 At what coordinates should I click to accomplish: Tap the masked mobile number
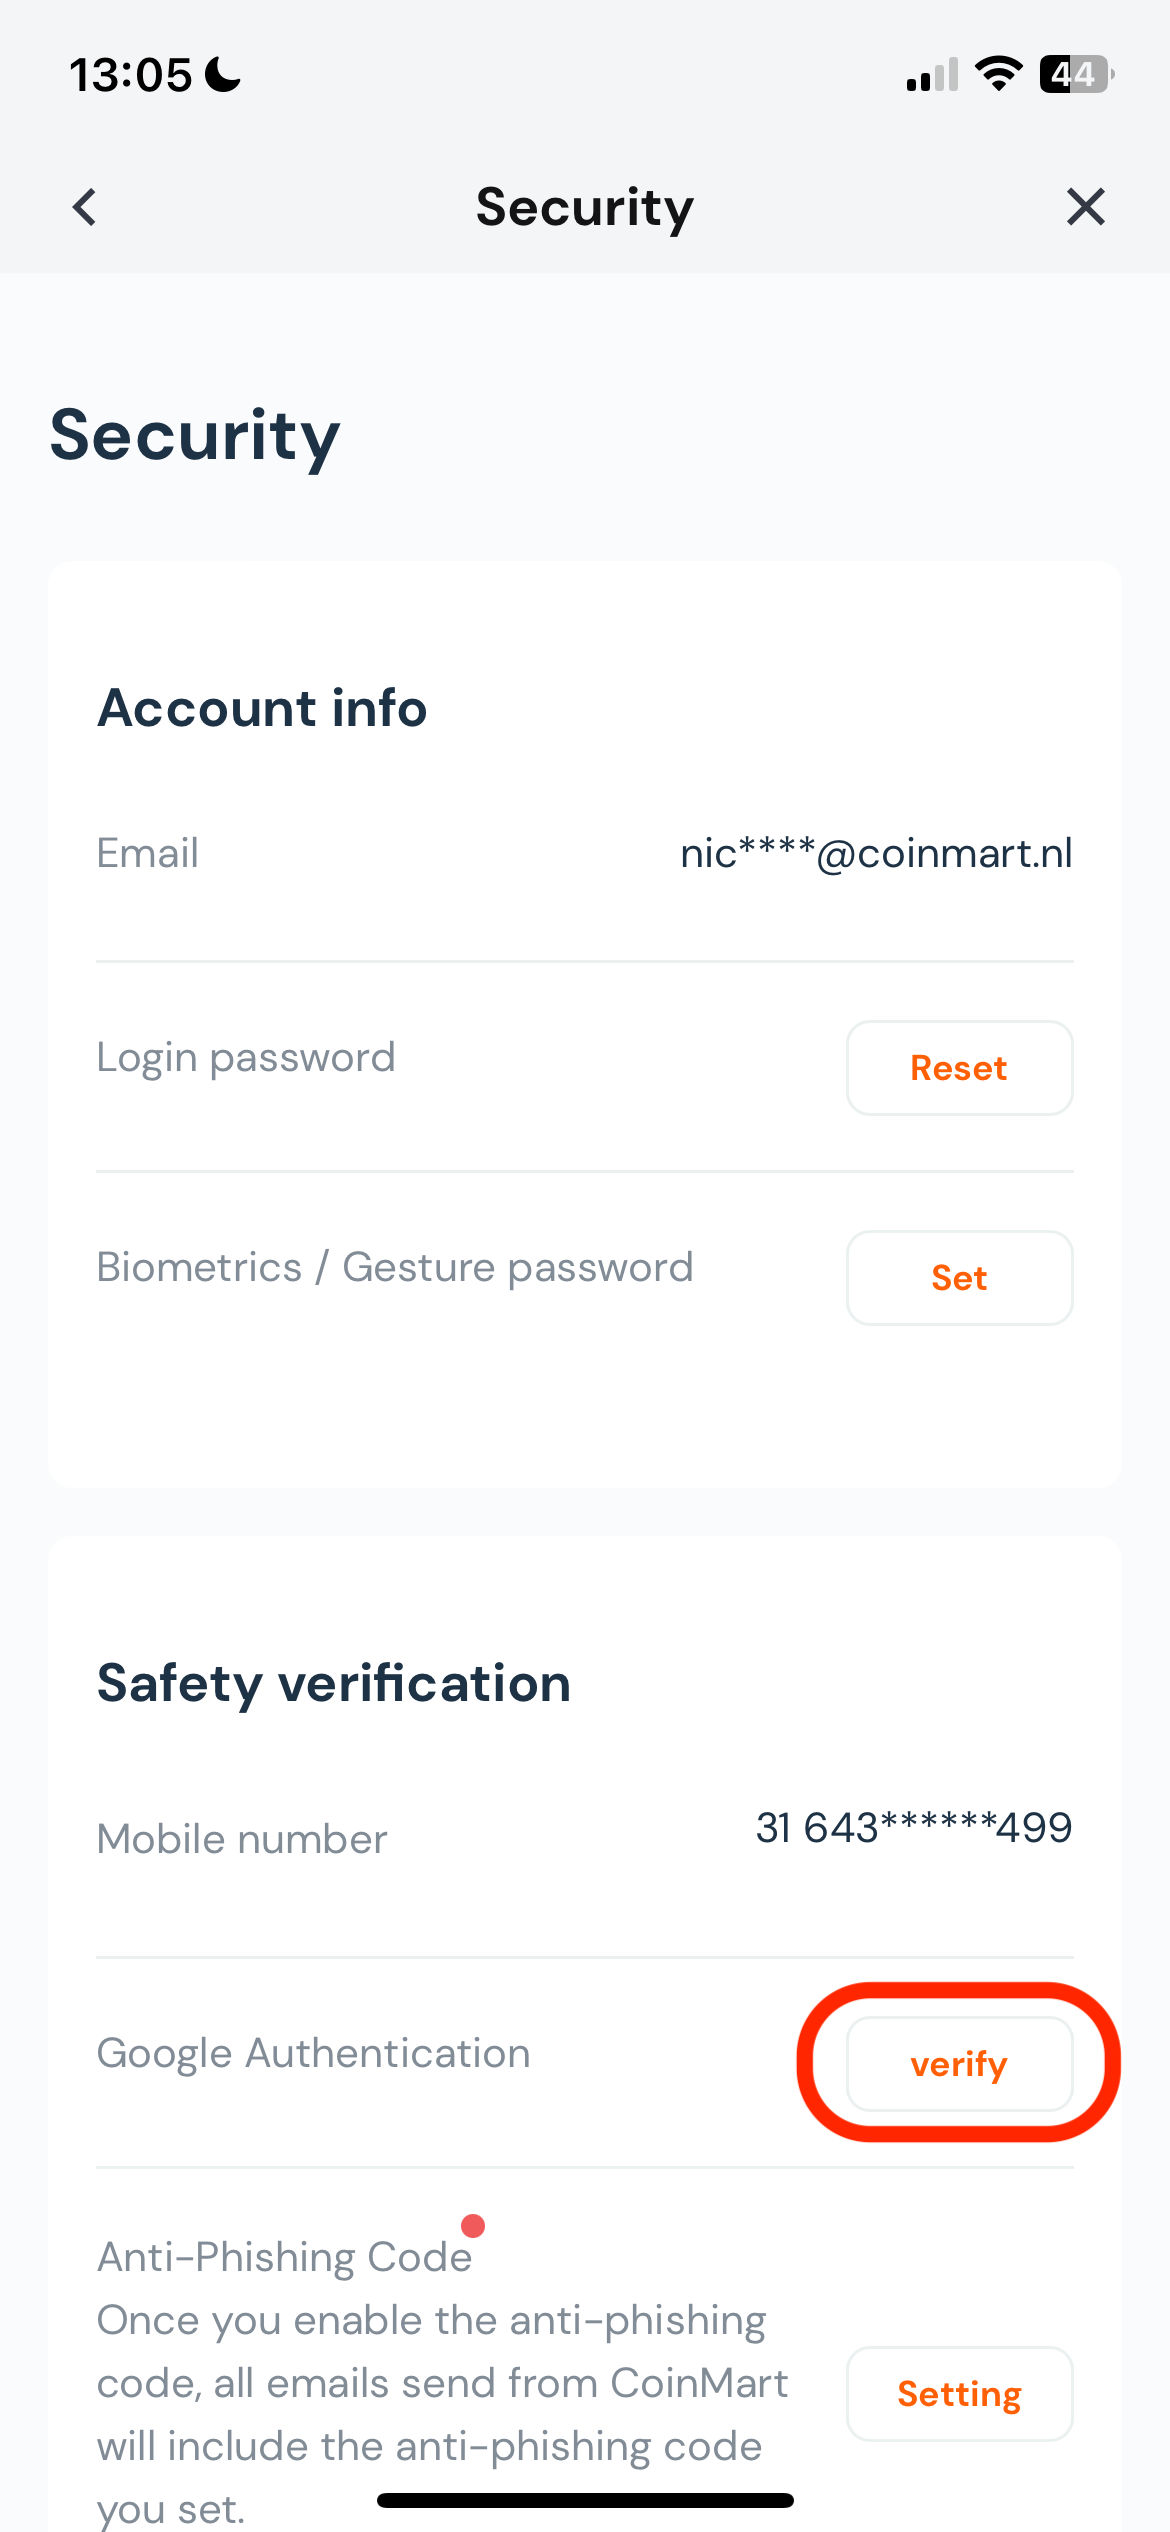(x=914, y=1827)
